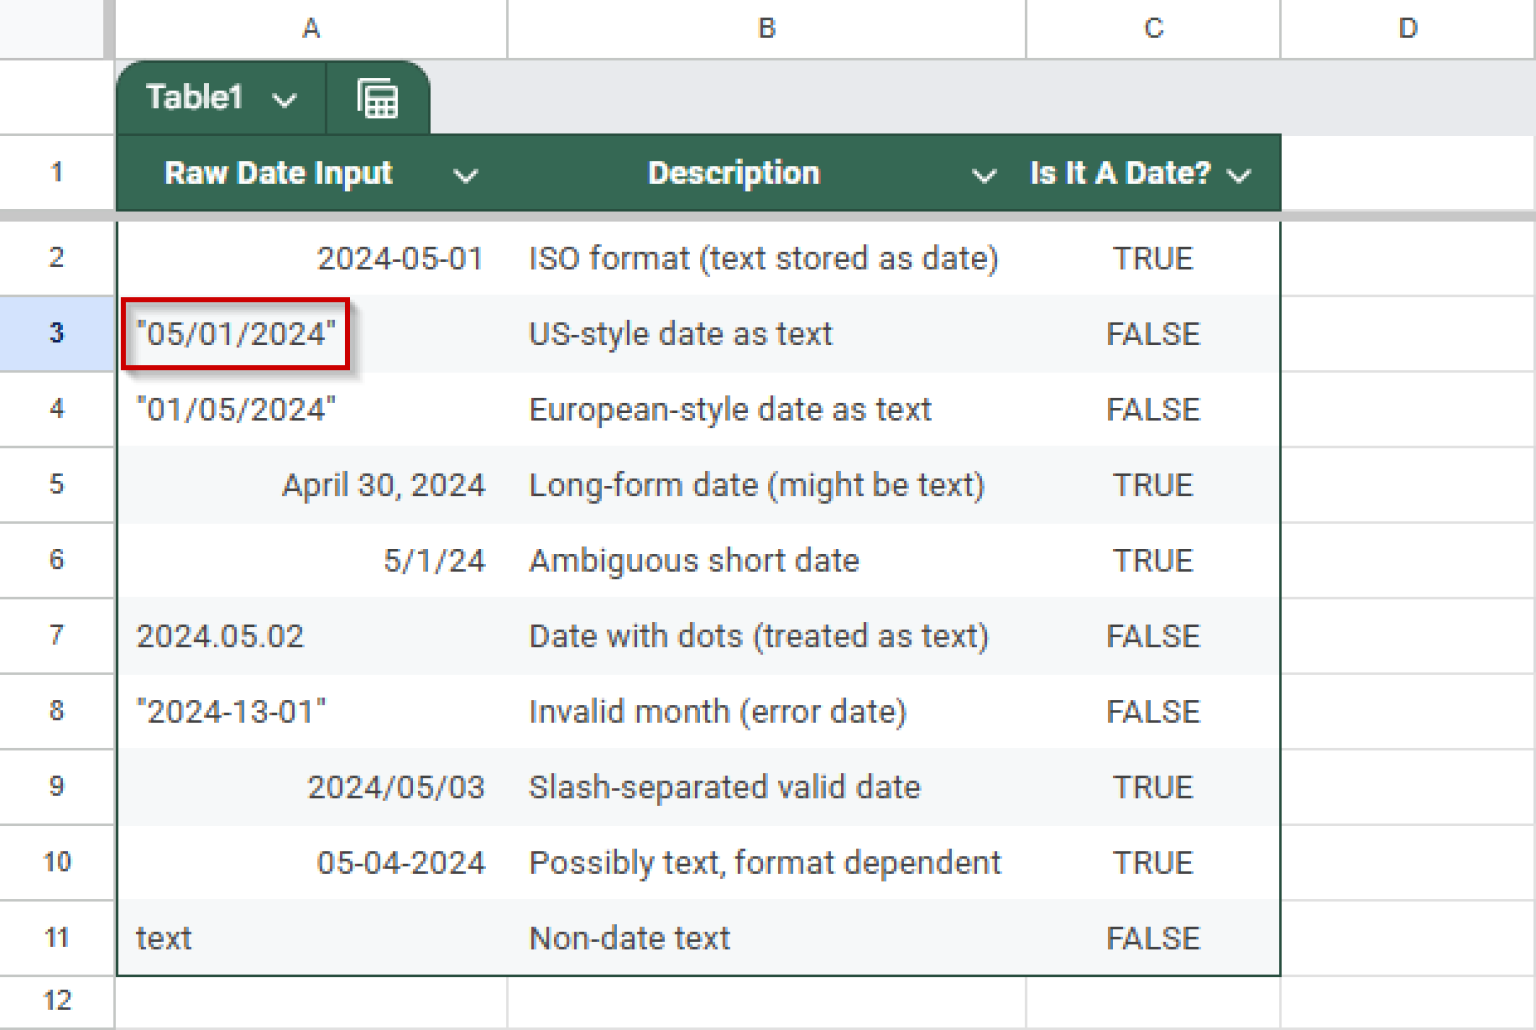Select column header D

pyautogui.click(x=1407, y=29)
